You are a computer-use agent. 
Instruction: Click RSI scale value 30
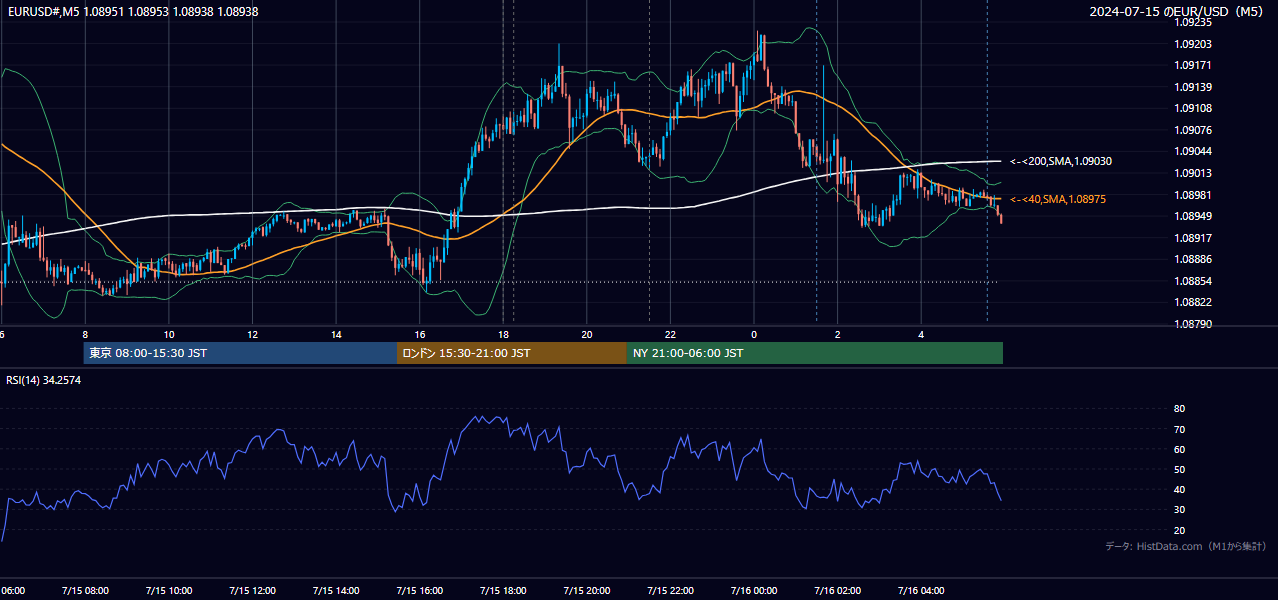[x=1179, y=510]
